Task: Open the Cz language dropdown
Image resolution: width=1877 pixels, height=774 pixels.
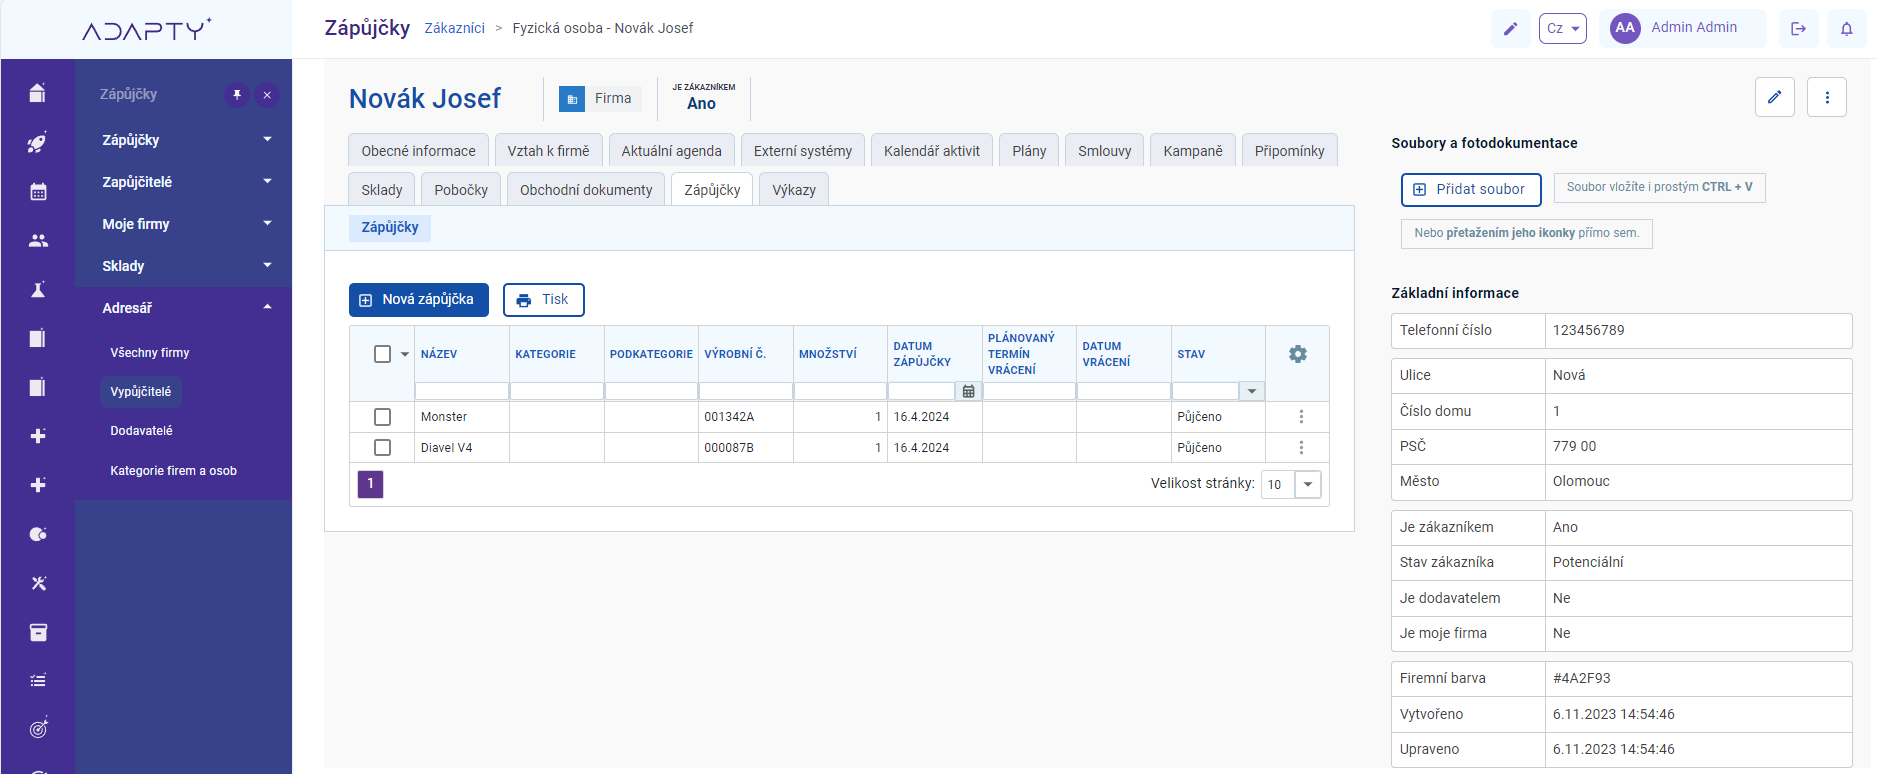Action: tap(1562, 29)
